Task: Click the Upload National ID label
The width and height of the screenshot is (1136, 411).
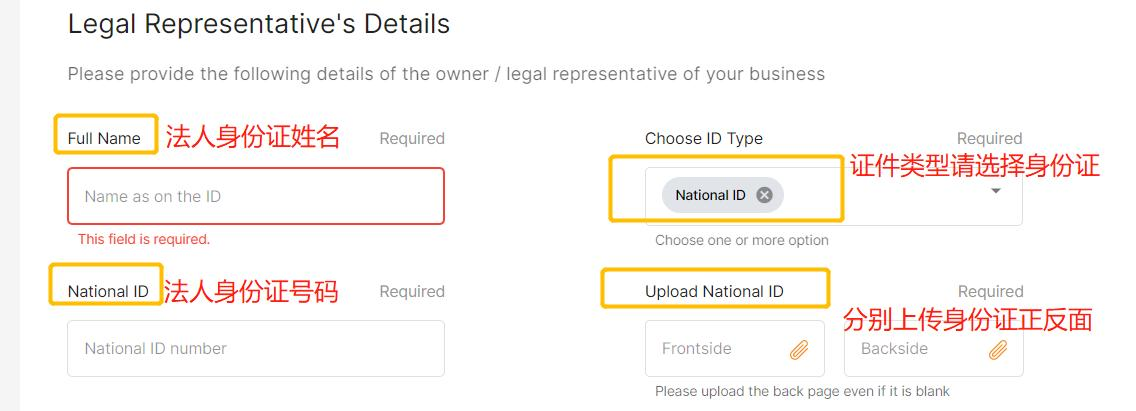Action: (x=714, y=291)
